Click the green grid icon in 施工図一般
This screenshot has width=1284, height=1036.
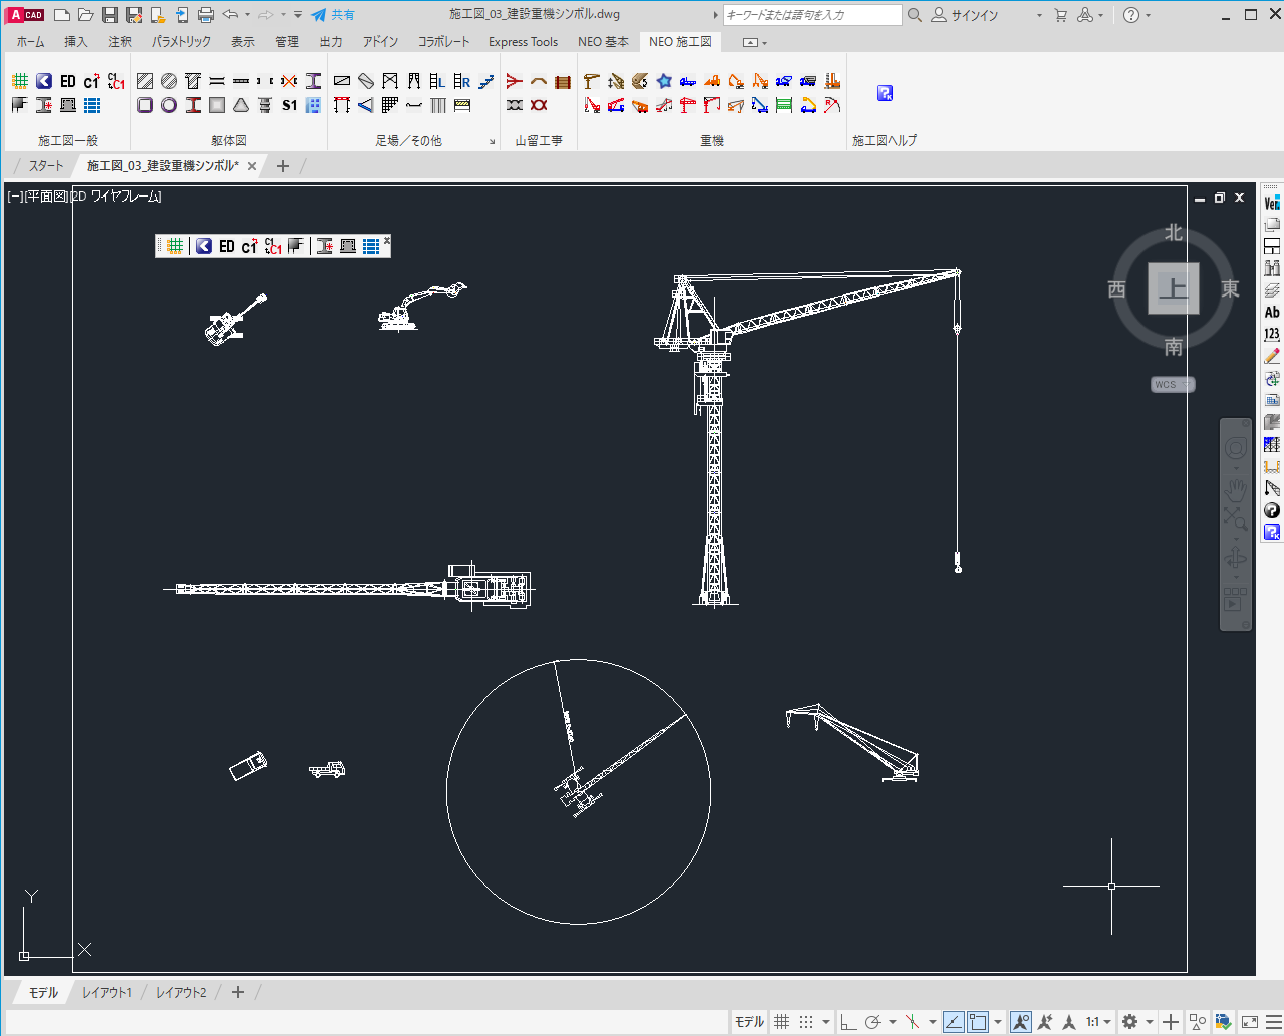[19, 81]
